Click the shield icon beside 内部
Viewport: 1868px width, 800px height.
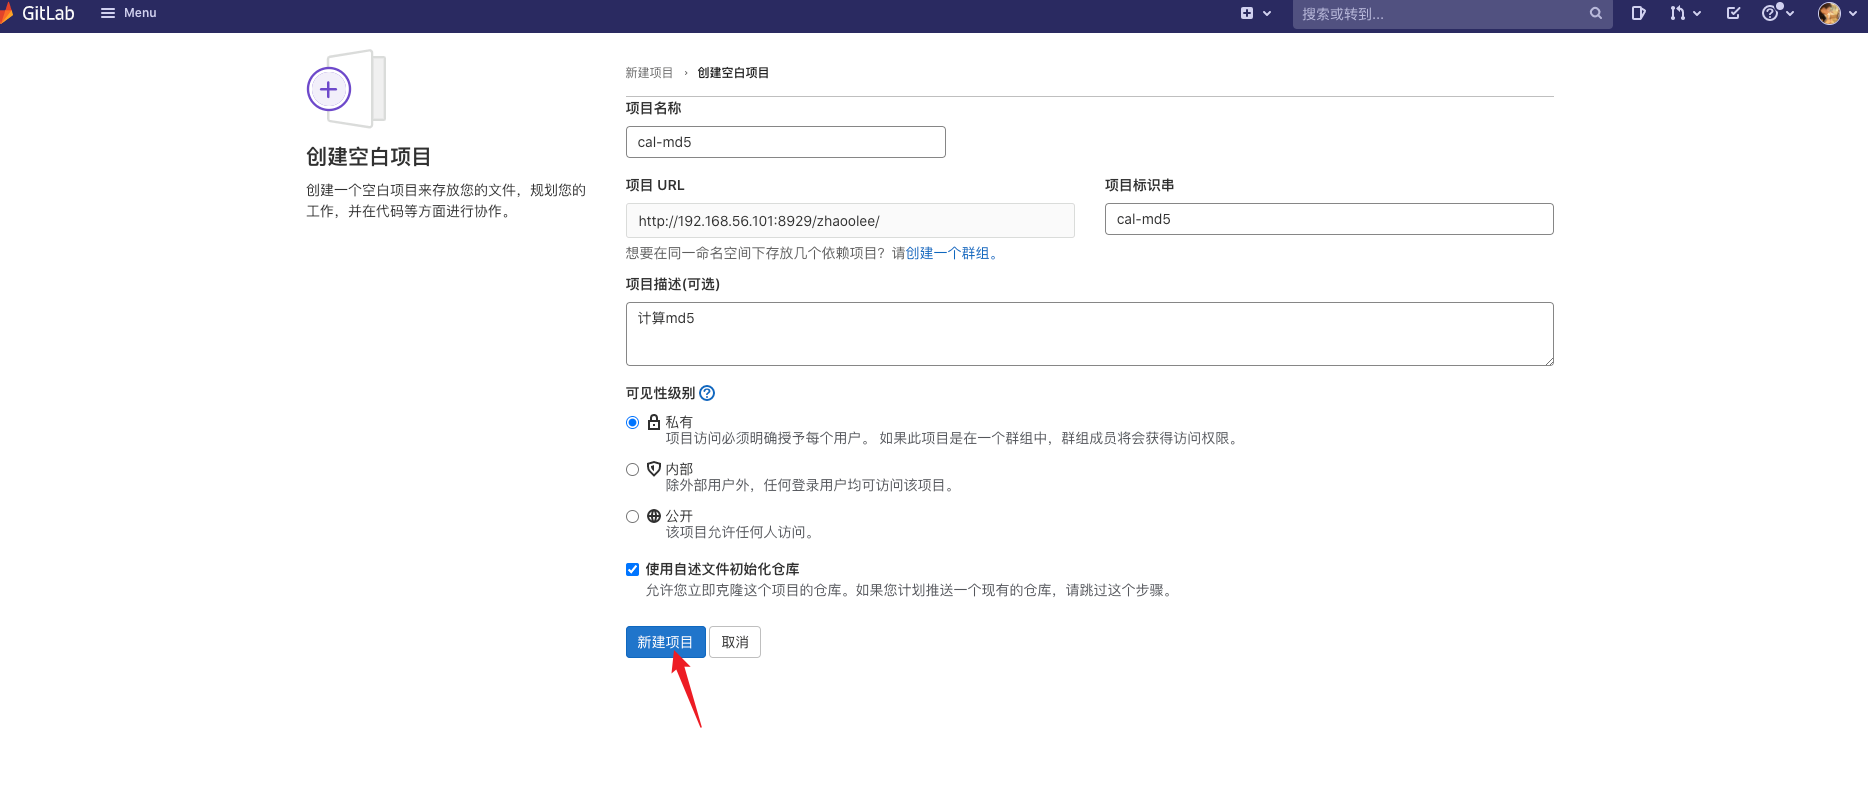654,469
